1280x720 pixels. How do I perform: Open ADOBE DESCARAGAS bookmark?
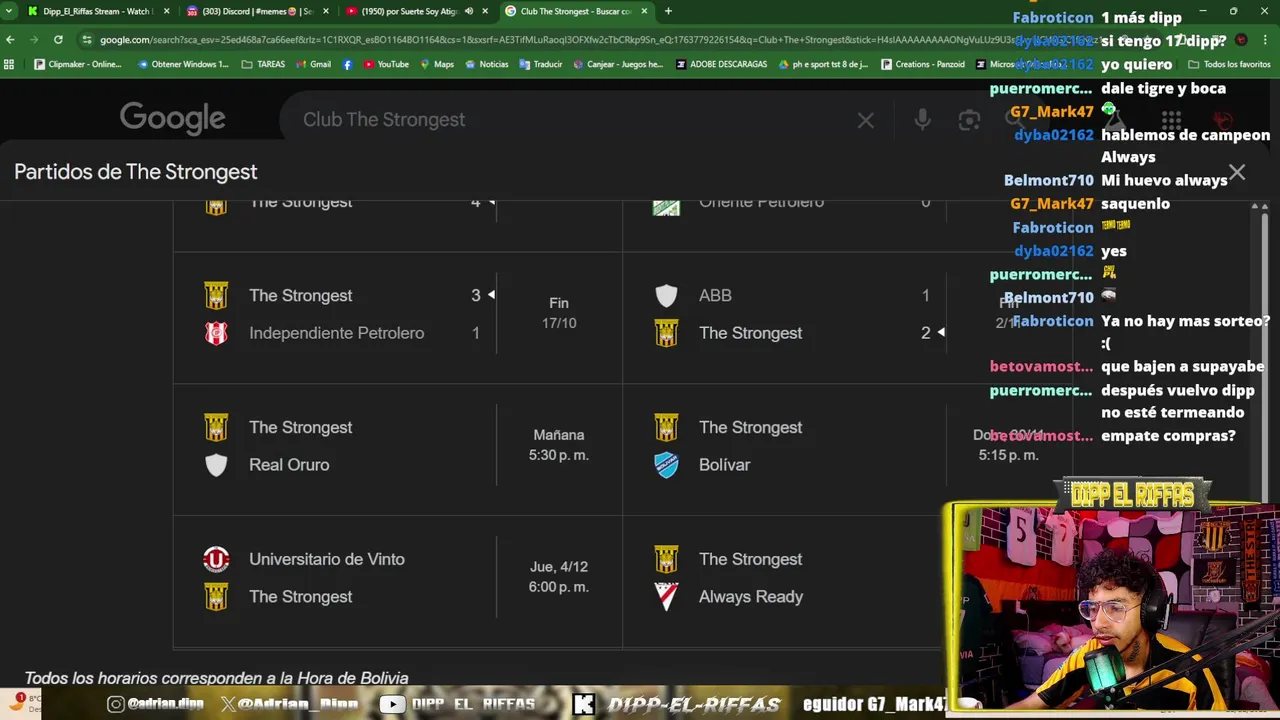point(722,64)
